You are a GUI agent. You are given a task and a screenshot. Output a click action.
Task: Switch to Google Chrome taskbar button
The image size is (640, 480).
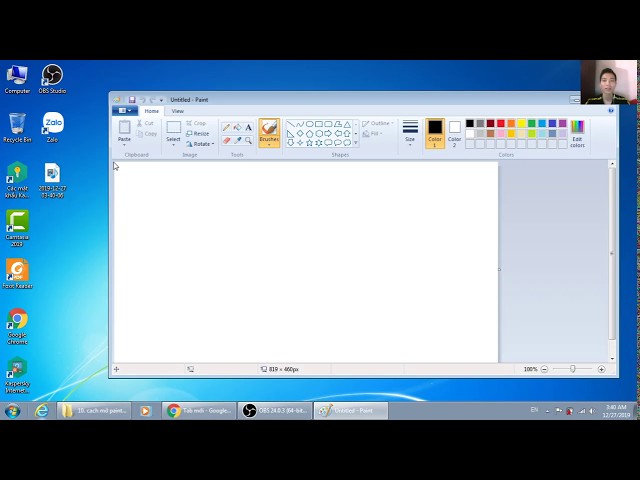(199, 411)
